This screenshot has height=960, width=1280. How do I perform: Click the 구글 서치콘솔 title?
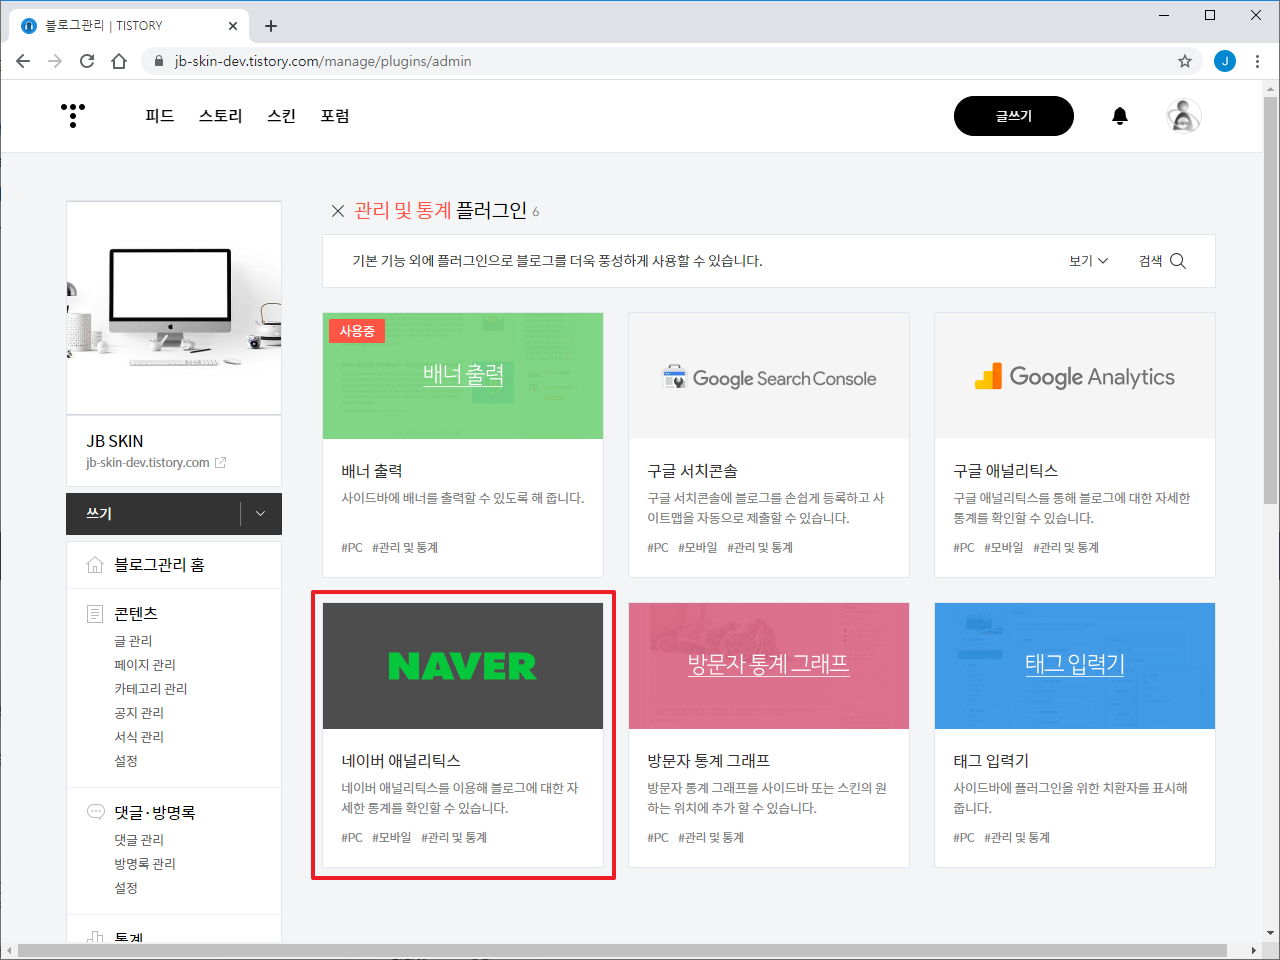[x=692, y=471]
